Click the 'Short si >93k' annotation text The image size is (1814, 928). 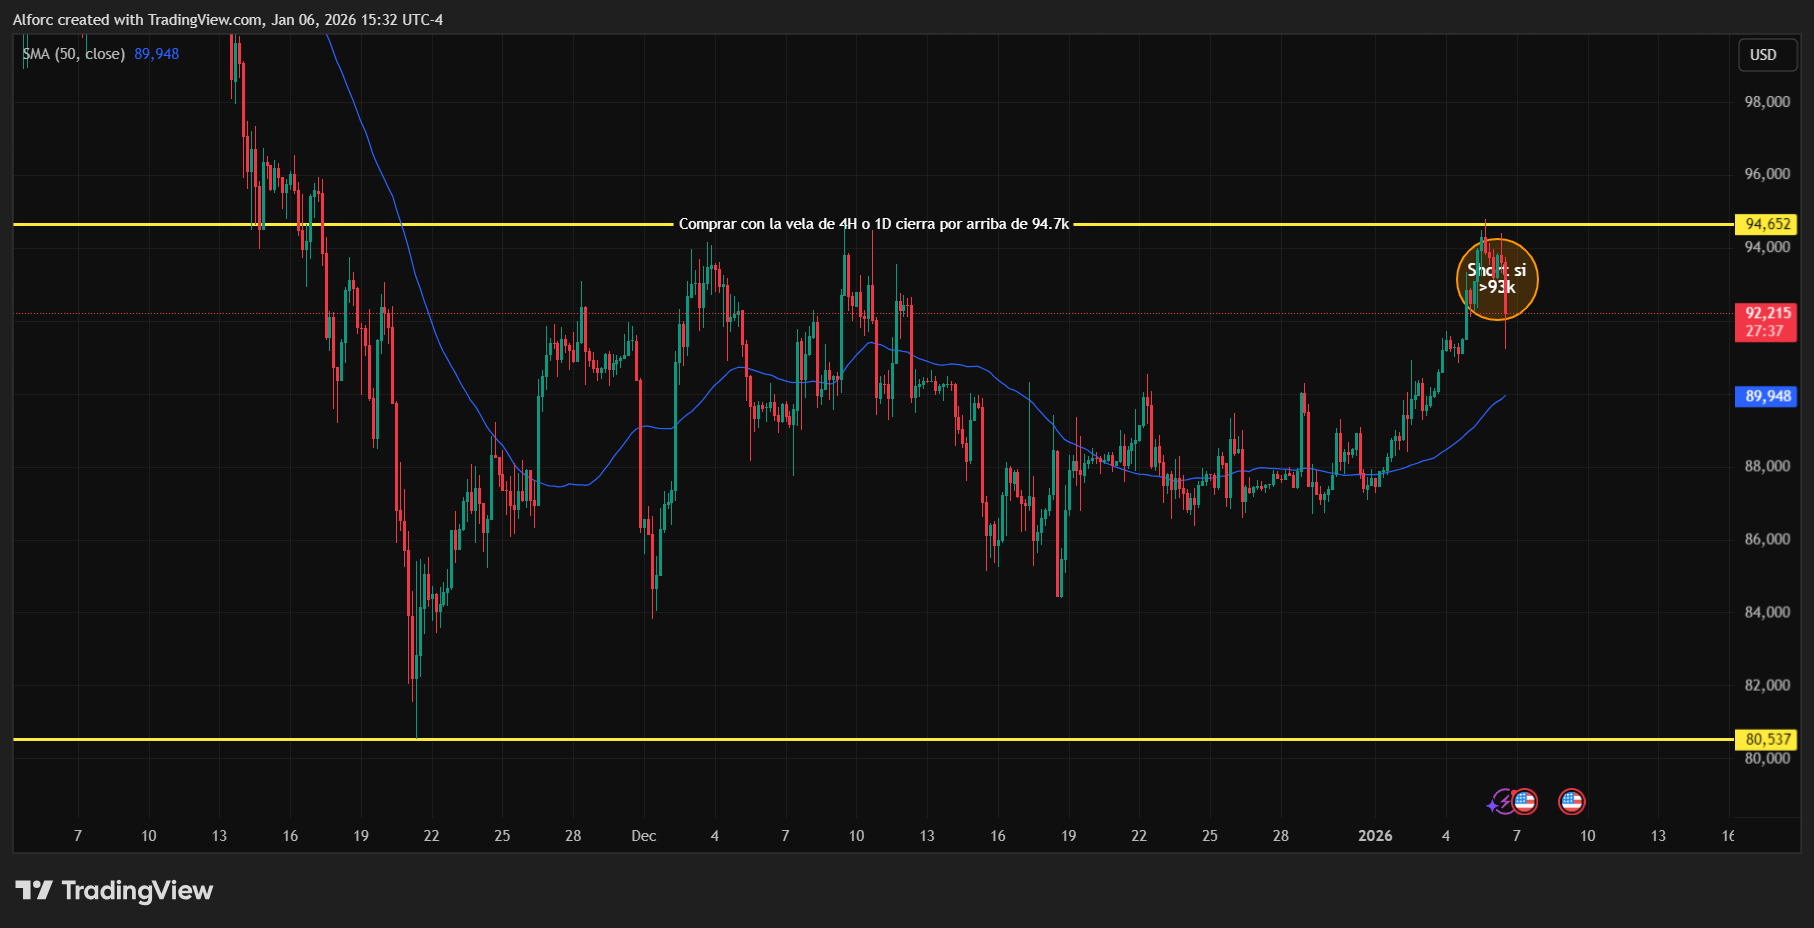tap(1497, 279)
